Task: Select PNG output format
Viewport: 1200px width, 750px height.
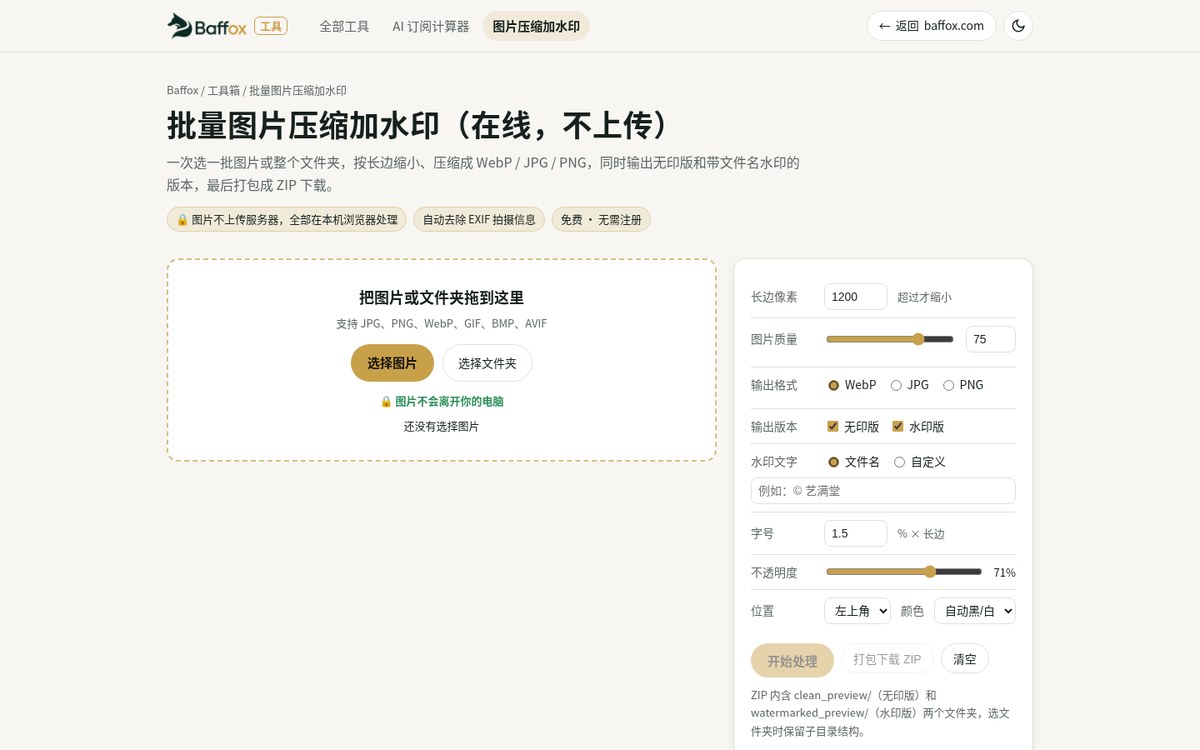Action: 963,385
